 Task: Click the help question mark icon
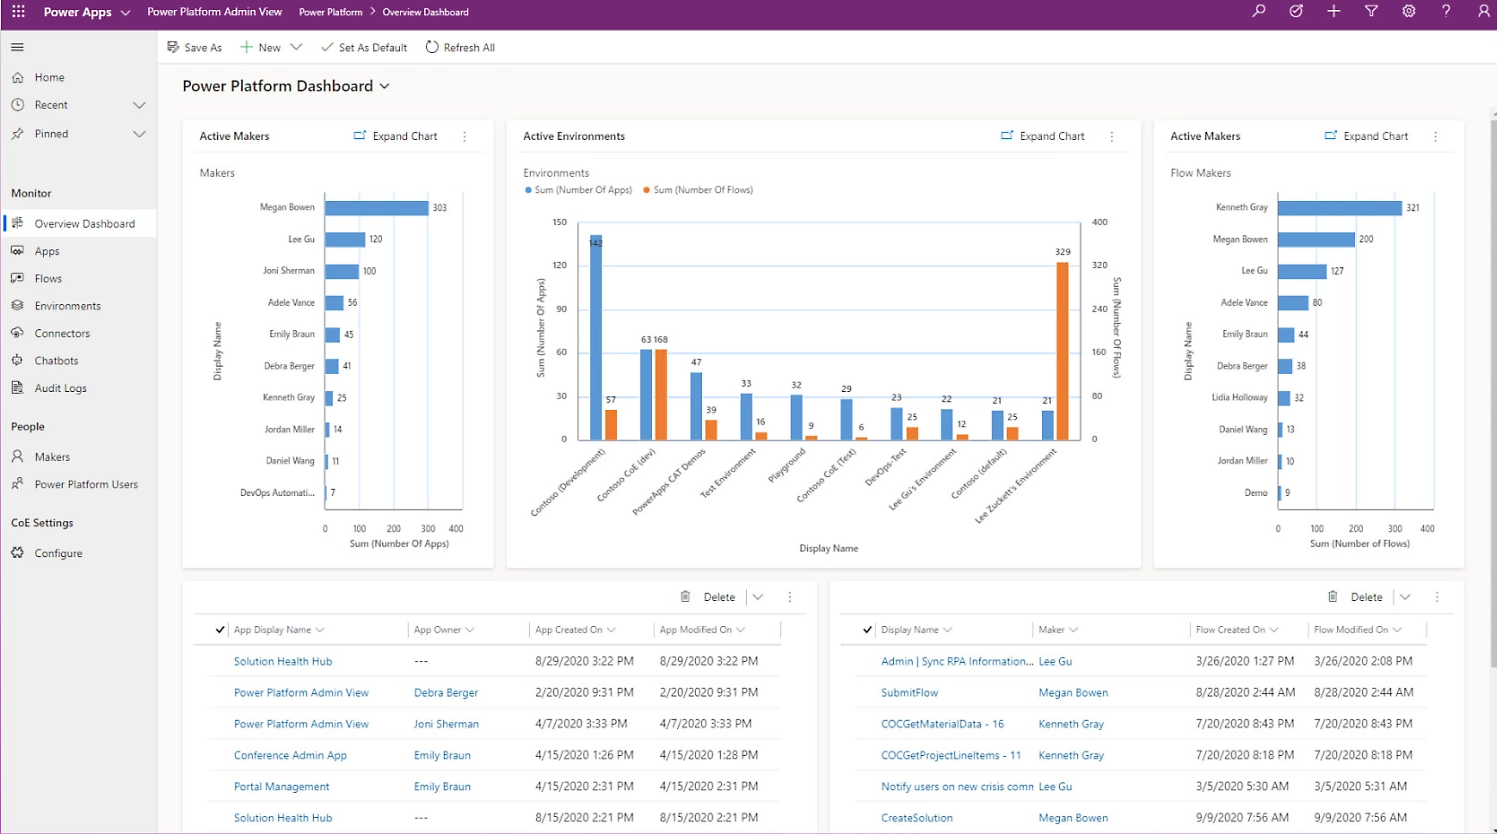coord(1446,11)
